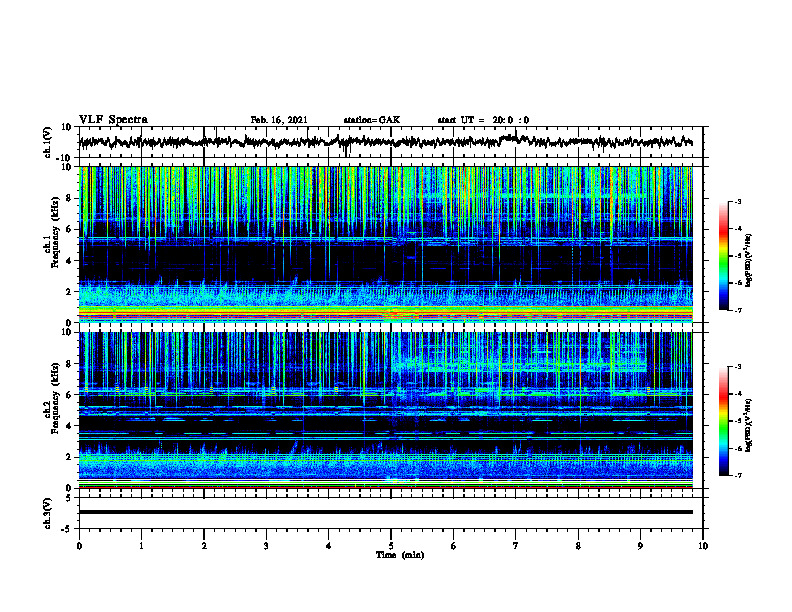Image resolution: width=792 pixels, height=612 pixels.
Task: Click the "ch.1(V)" axis label
Action: click(48, 142)
